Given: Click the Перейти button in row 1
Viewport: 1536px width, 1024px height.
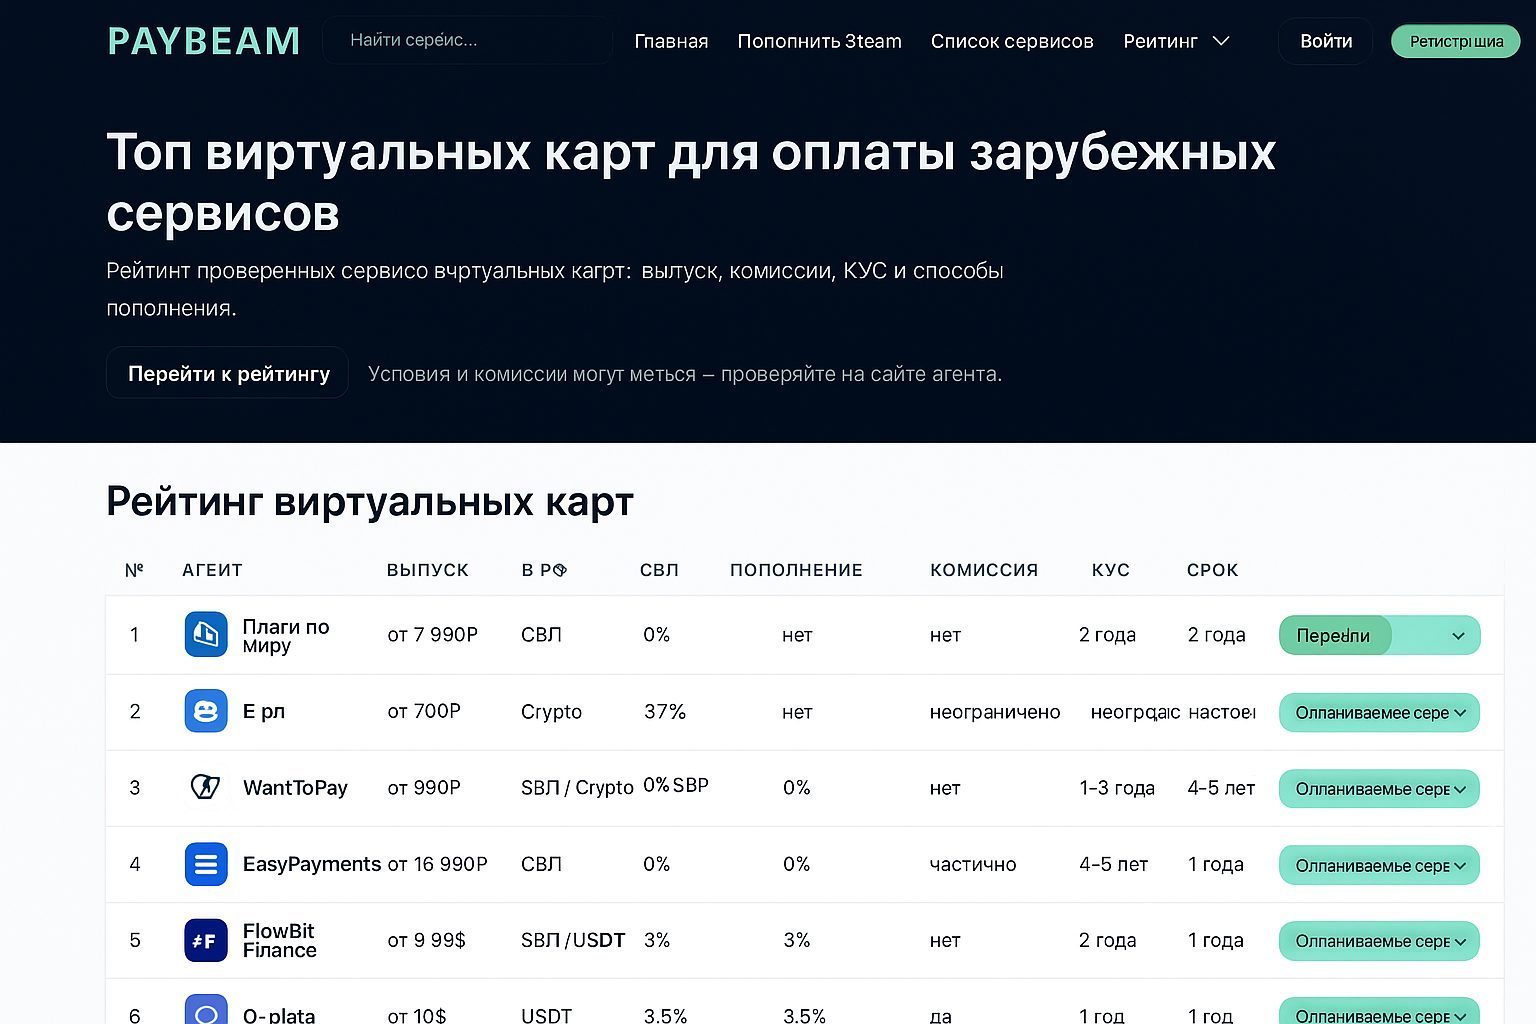Looking at the screenshot, I should point(1335,635).
